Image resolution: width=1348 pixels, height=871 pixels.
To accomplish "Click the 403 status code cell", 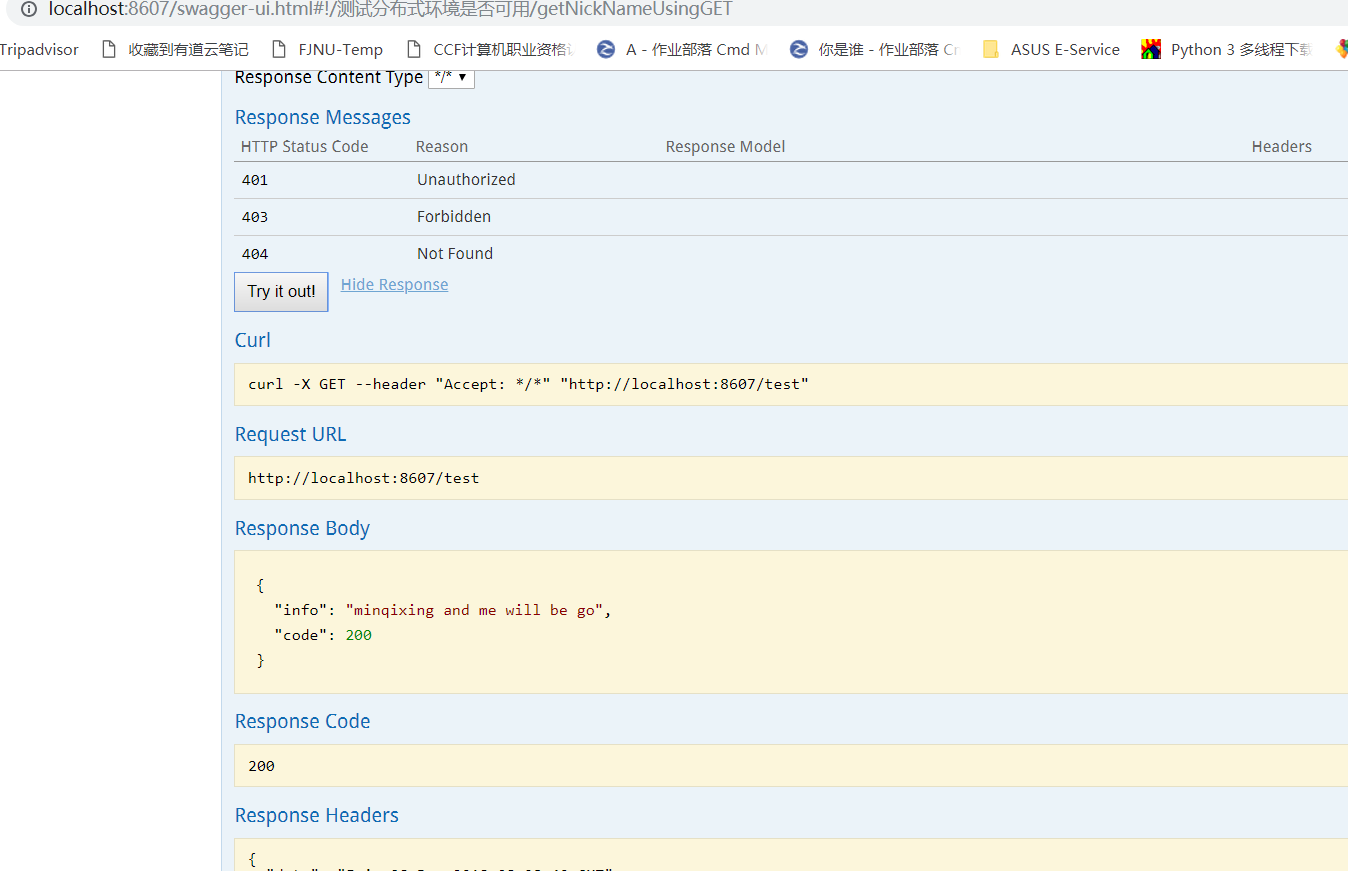I will (255, 217).
